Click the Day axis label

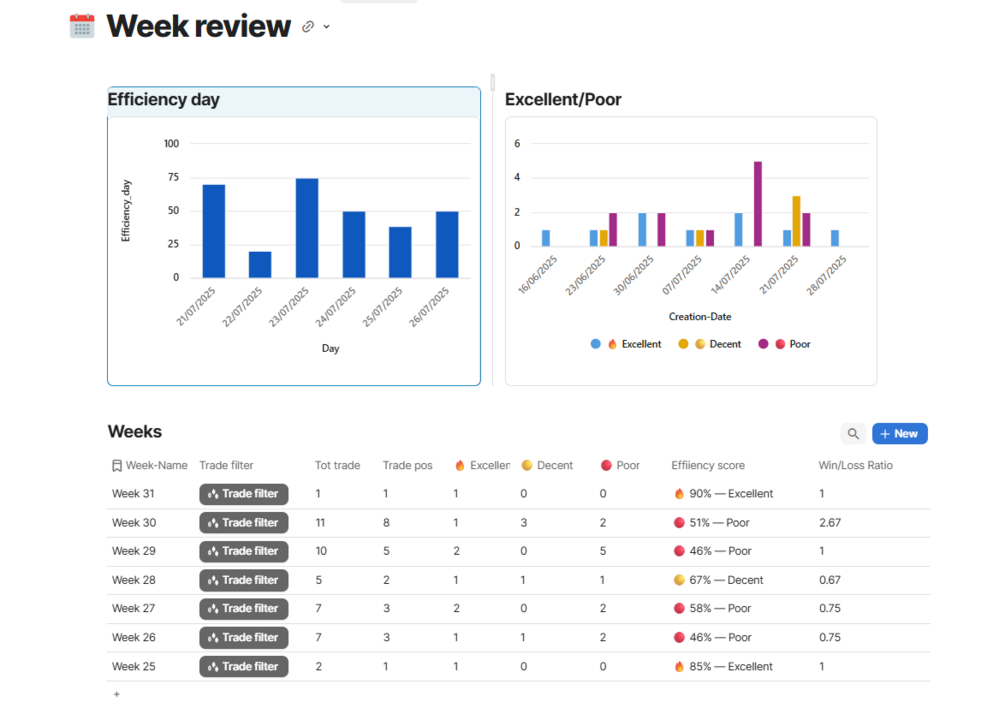[x=330, y=349]
